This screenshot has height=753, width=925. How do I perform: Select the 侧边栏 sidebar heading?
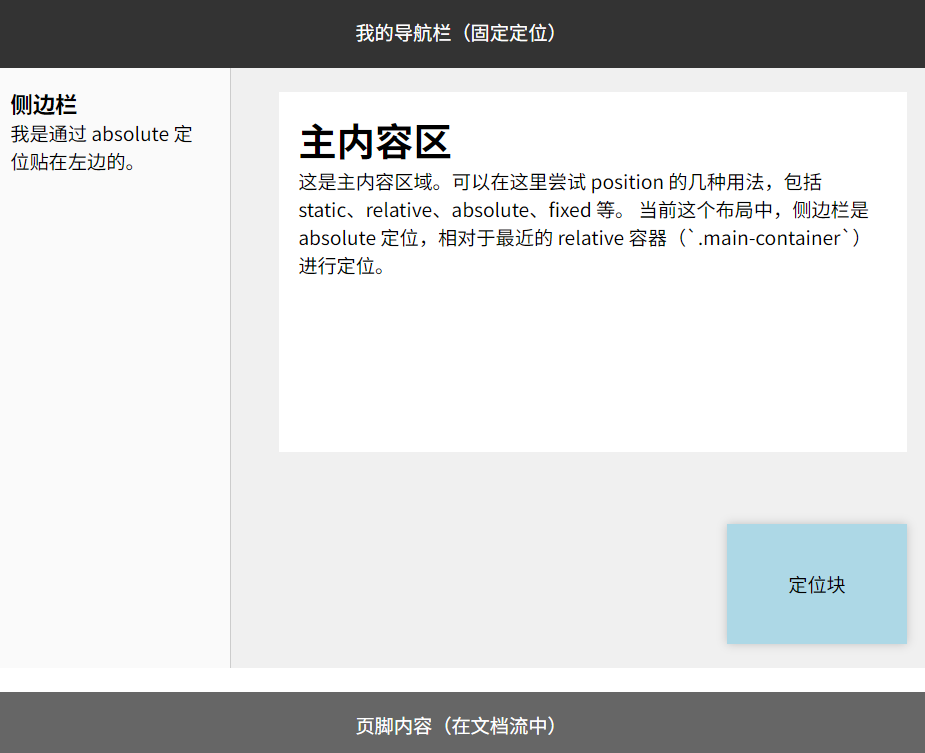[x=43, y=105]
